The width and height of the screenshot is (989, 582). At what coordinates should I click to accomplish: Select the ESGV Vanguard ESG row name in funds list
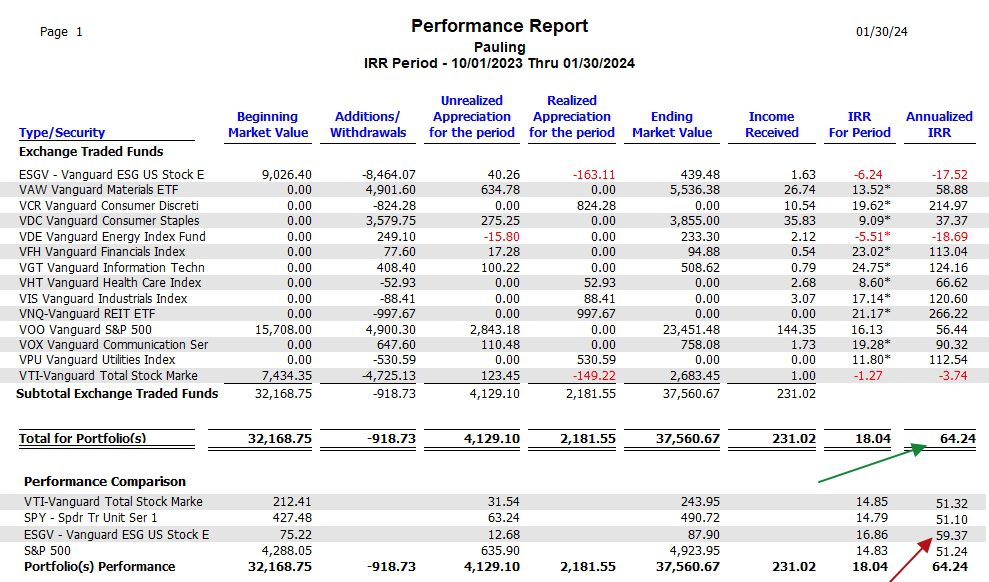111,175
